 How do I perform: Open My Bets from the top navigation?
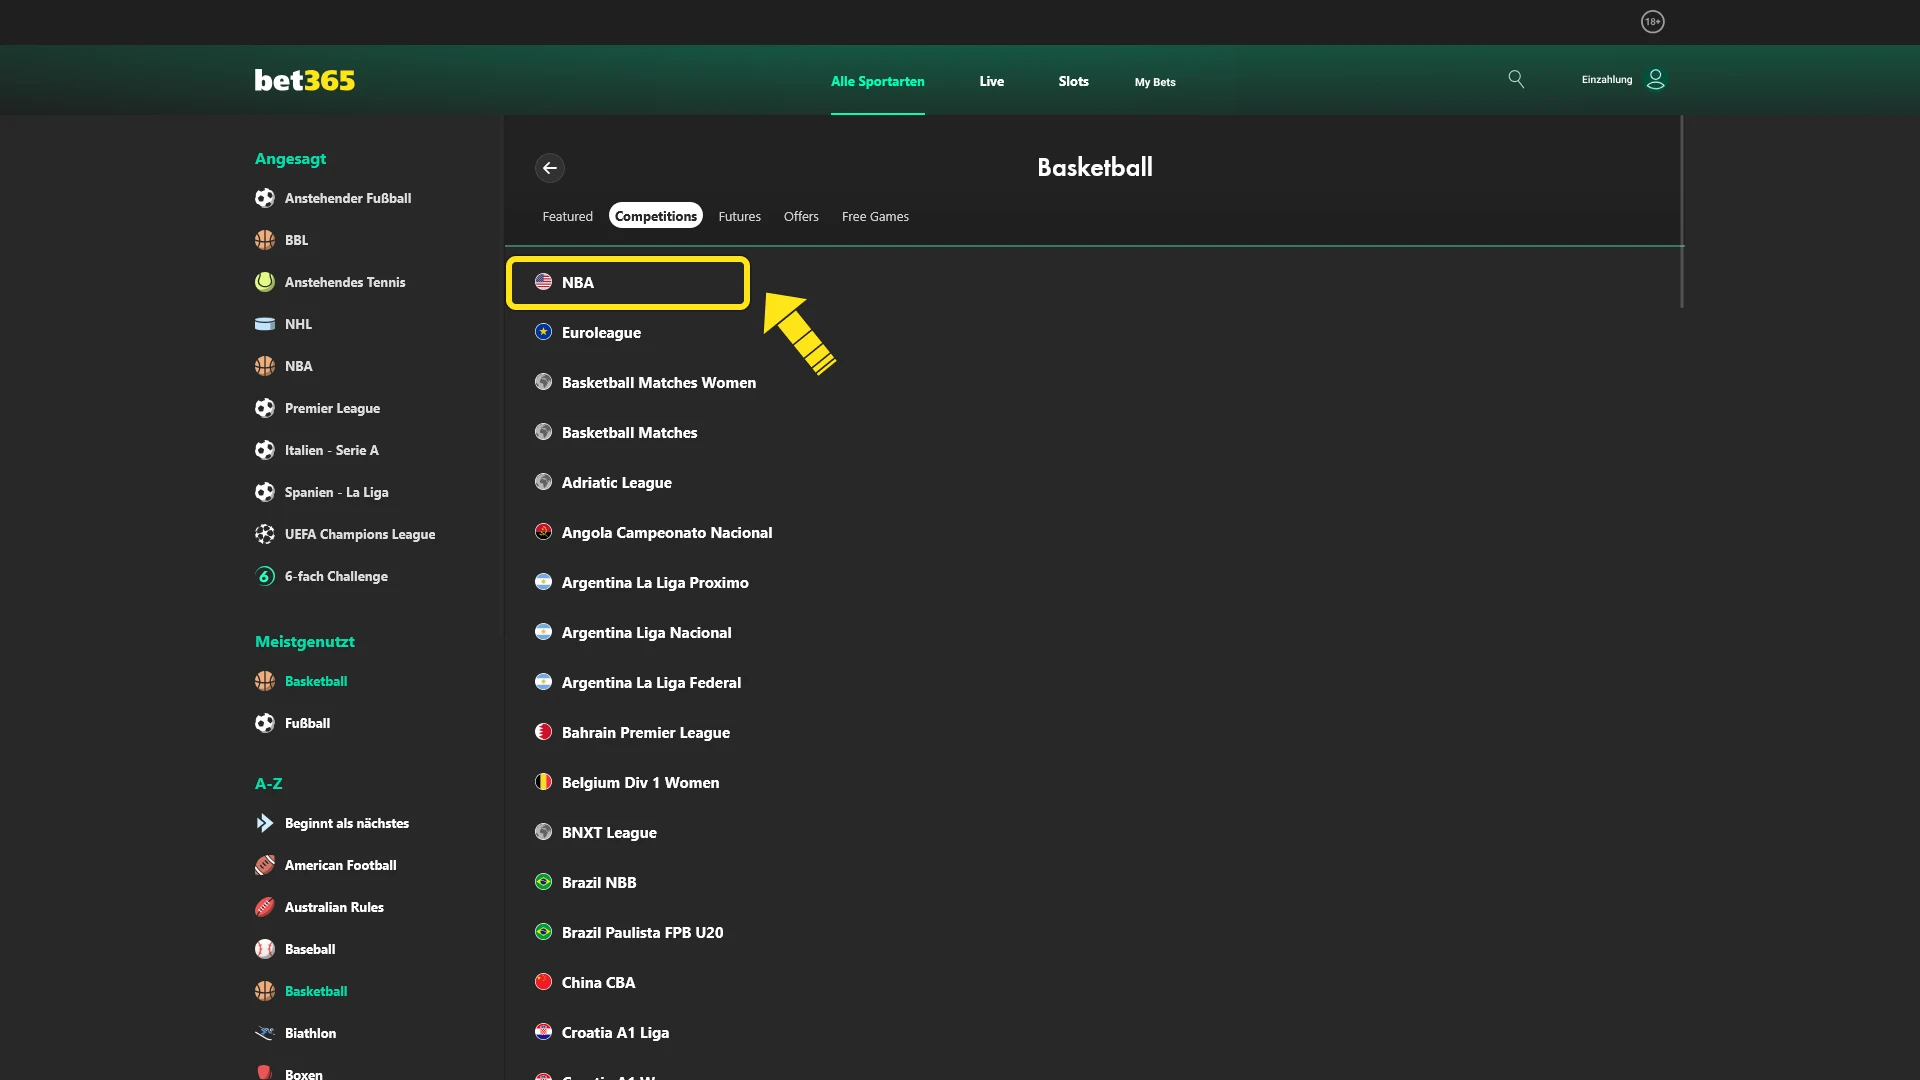1155,82
